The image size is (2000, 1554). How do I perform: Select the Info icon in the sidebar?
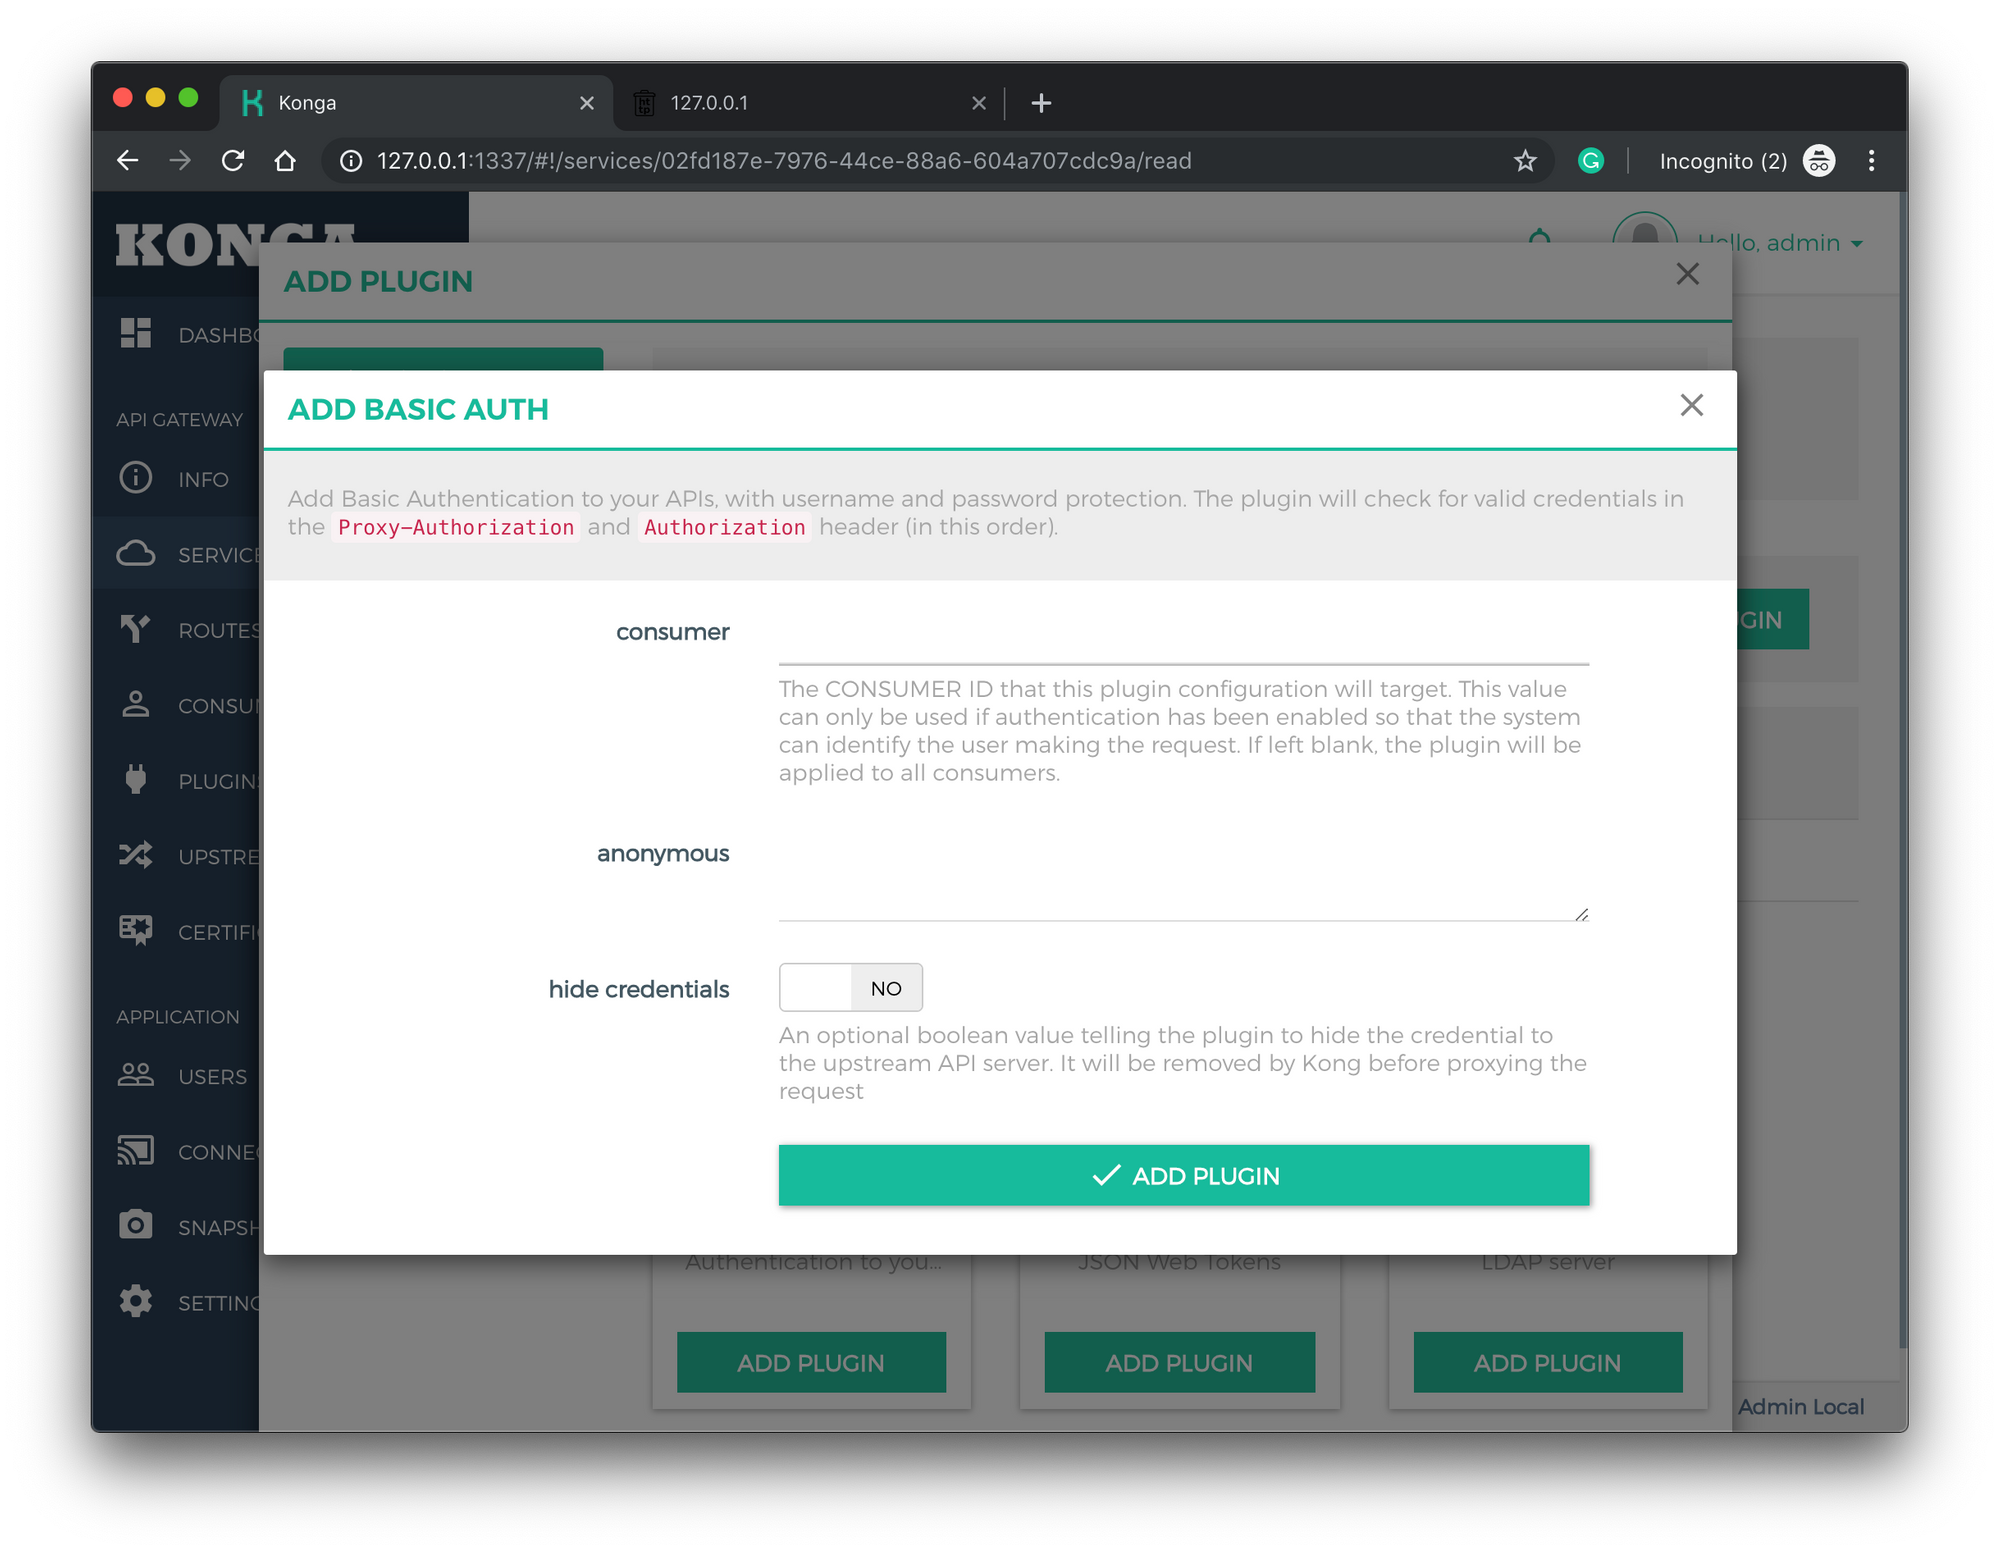[x=136, y=478]
